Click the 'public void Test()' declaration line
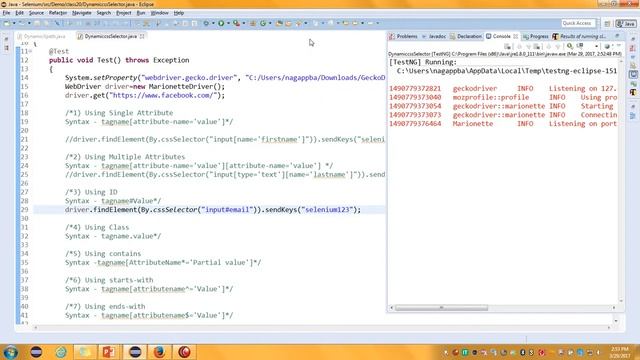The height and width of the screenshot is (360, 640). (119, 60)
